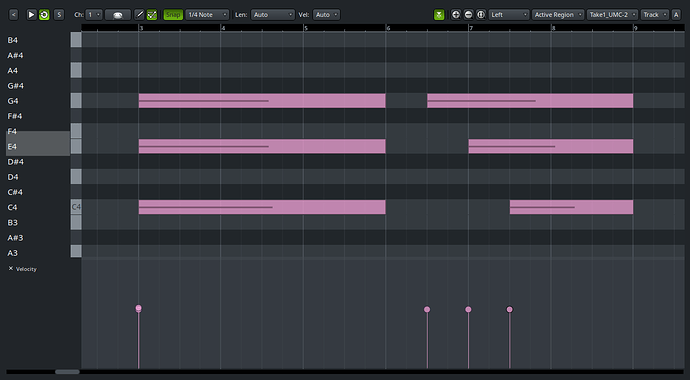Click the back arrow button
The image size is (690, 380).
pos(14,15)
